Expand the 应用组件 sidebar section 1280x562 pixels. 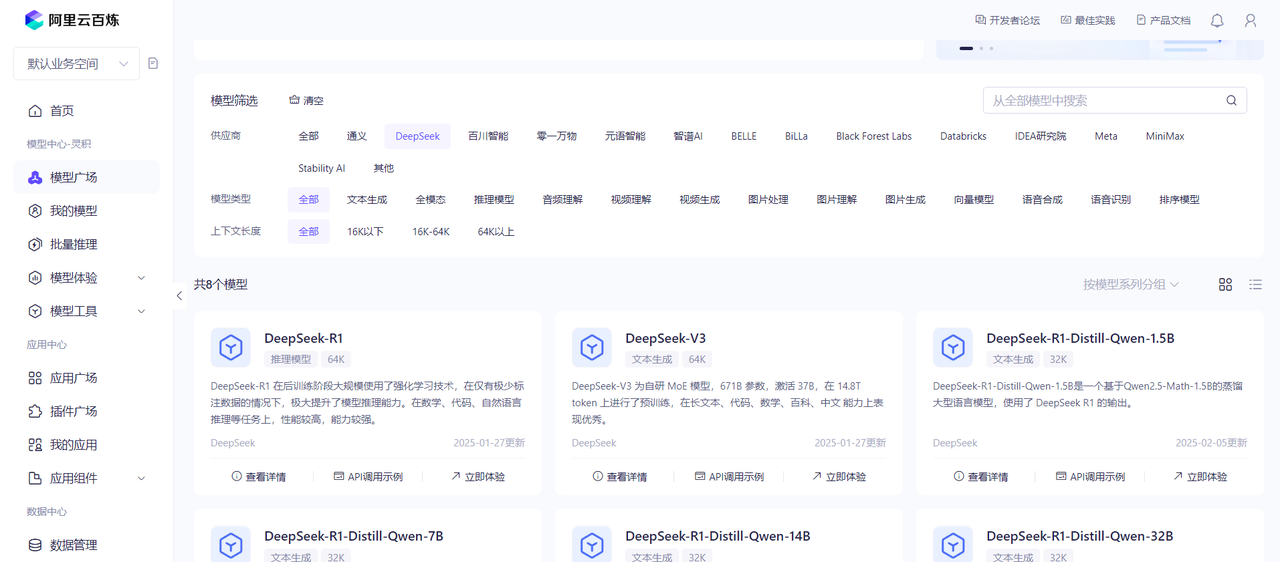point(141,478)
